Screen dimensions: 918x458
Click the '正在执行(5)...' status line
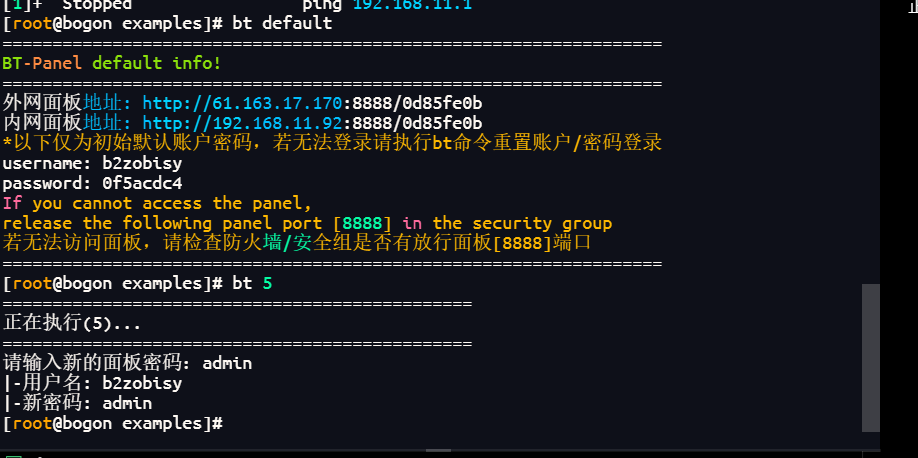pos(72,324)
